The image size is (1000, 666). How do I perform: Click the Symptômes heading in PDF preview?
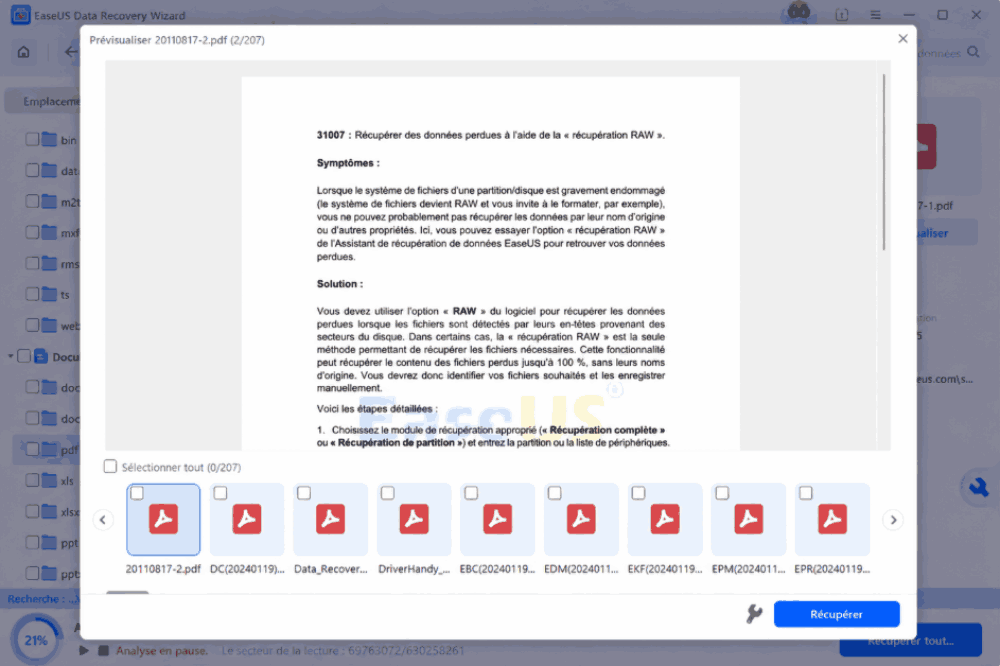pos(348,163)
